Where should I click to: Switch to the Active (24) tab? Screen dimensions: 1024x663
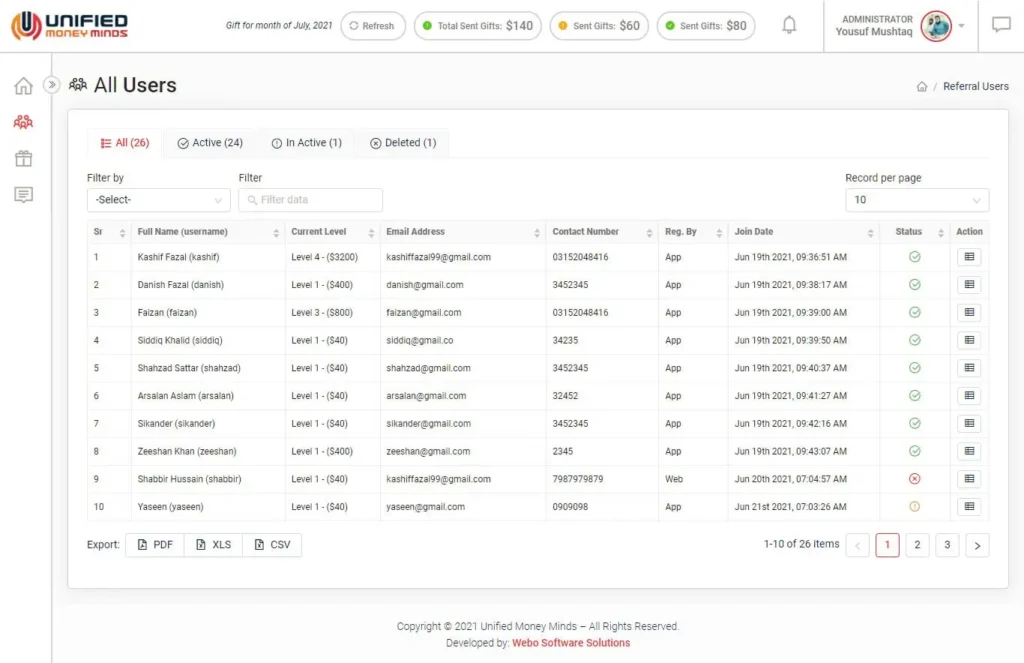point(210,143)
